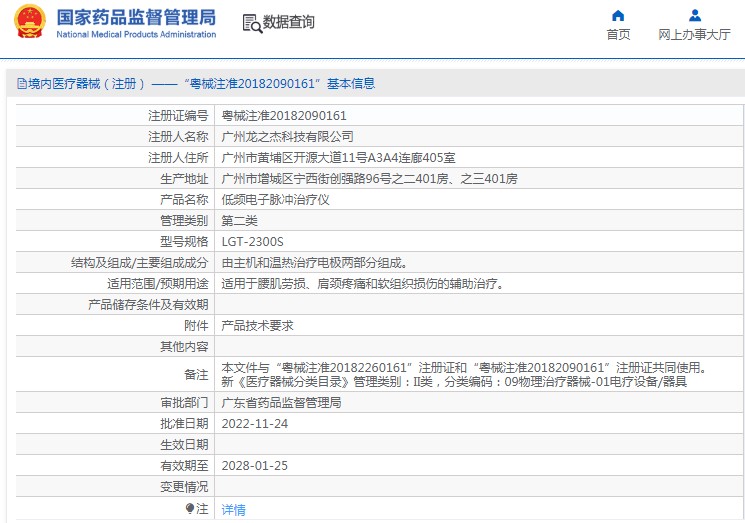Open the 数据查询 search icon
Image resolution: width=745 pixels, height=523 pixels.
point(252,24)
